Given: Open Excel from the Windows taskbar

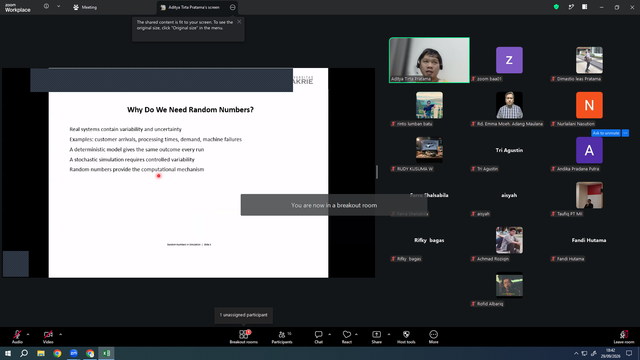Looking at the screenshot, I should pos(106,353).
